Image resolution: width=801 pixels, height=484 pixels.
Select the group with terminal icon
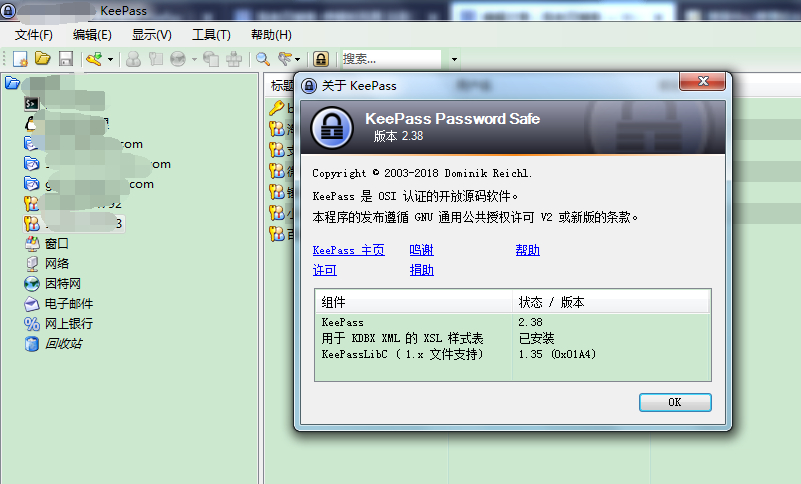(x=32, y=104)
